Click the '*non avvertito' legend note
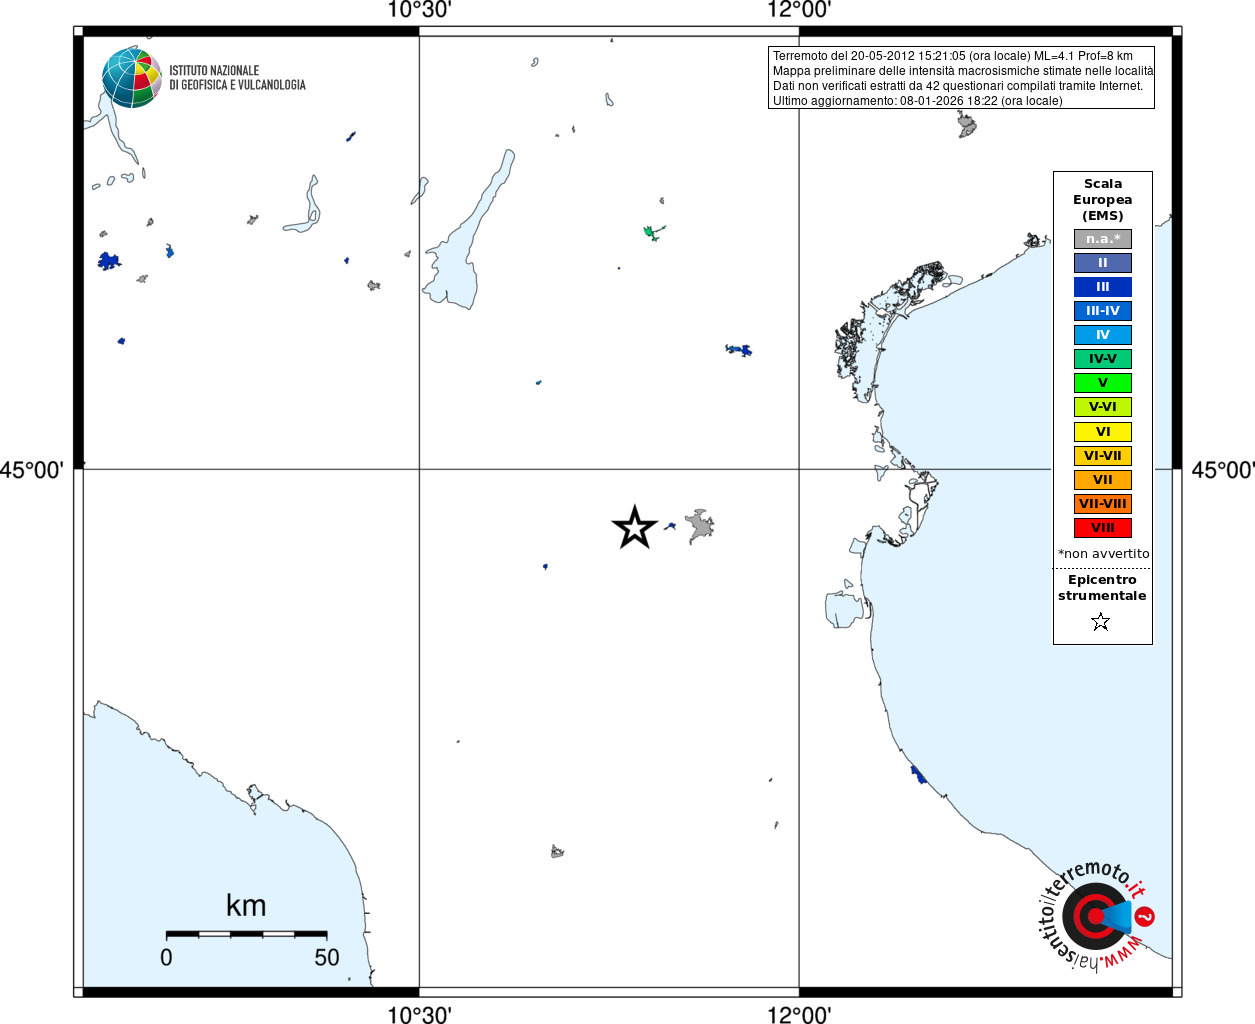Screen dimensions: 1255x1024 coord(1104,554)
